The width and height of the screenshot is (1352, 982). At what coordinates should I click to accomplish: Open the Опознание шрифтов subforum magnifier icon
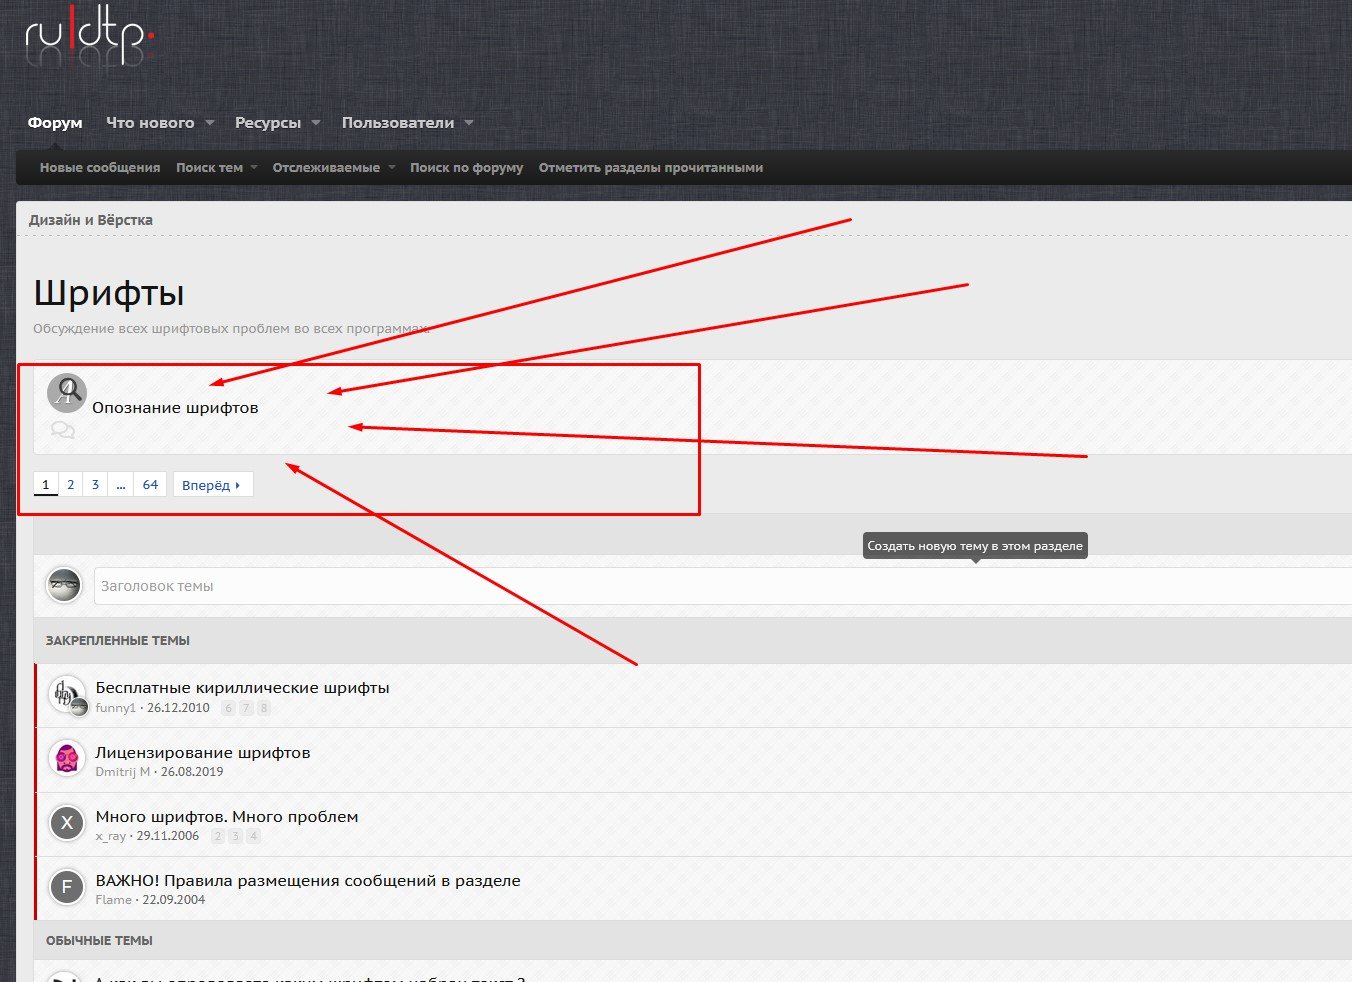click(x=67, y=393)
